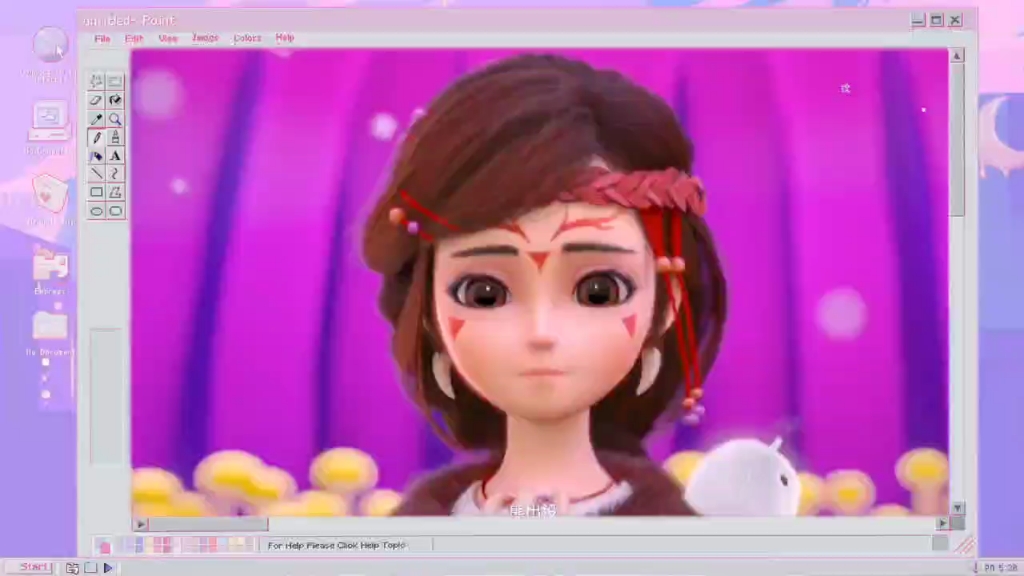Image resolution: width=1024 pixels, height=576 pixels.
Task: Select the Text tool
Action: tap(116, 156)
